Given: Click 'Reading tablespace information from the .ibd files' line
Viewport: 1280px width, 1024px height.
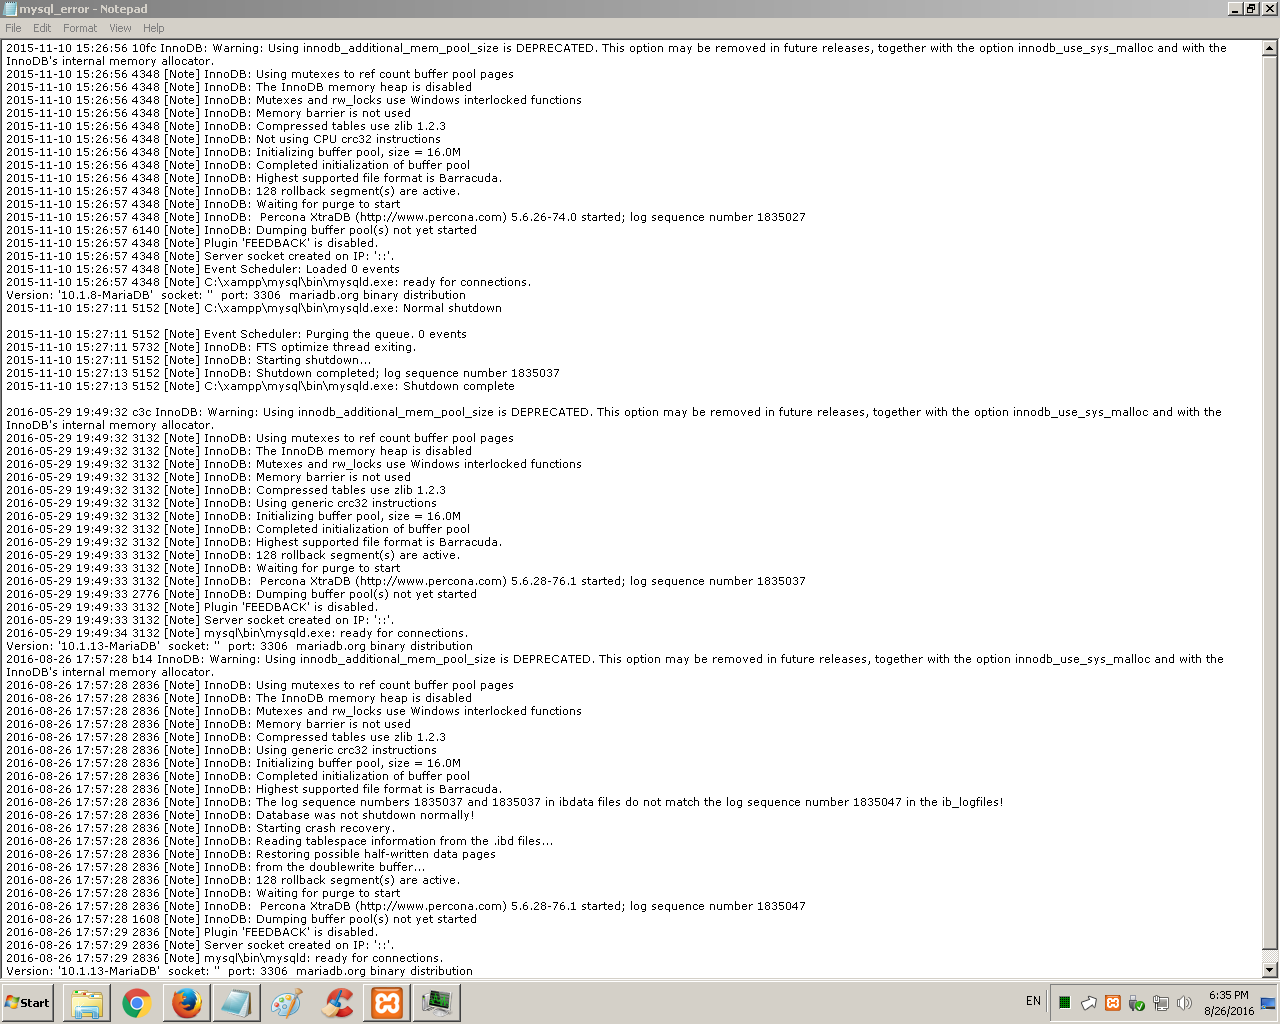Looking at the screenshot, I should point(280,841).
